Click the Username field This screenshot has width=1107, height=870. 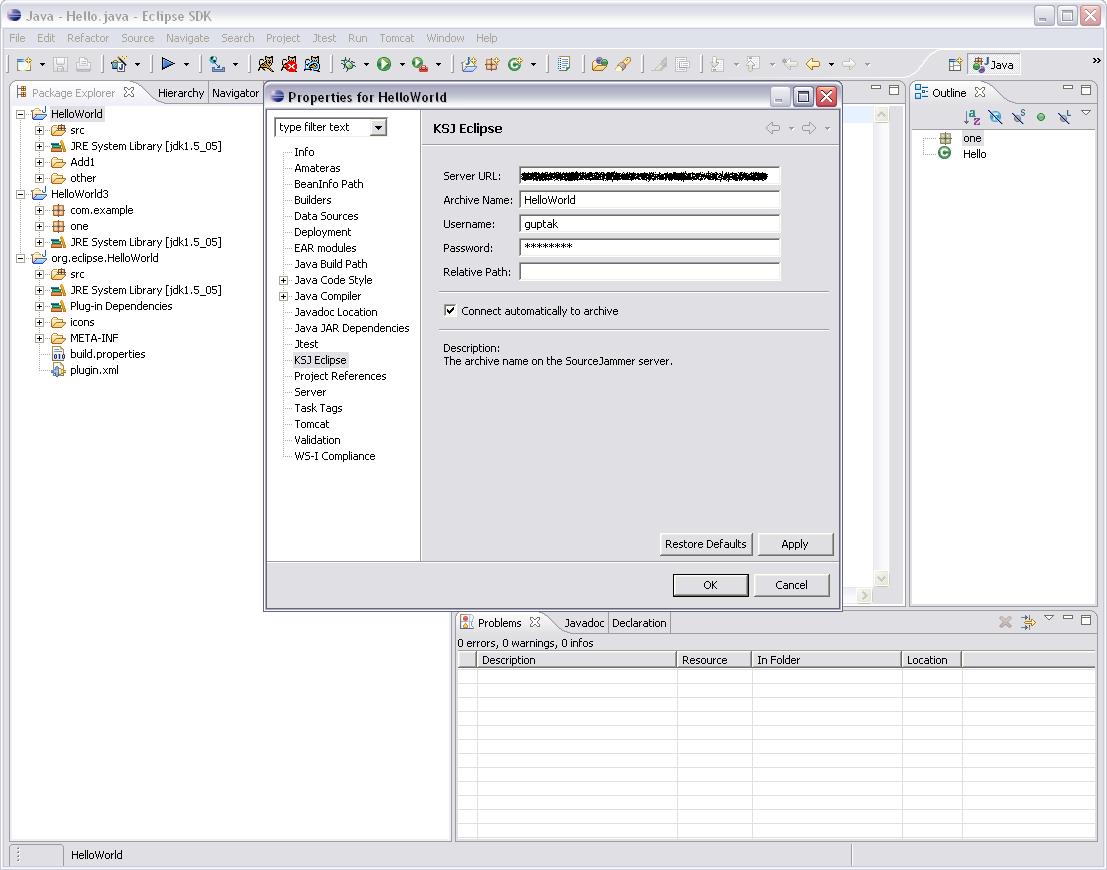[x=650, y=224]
